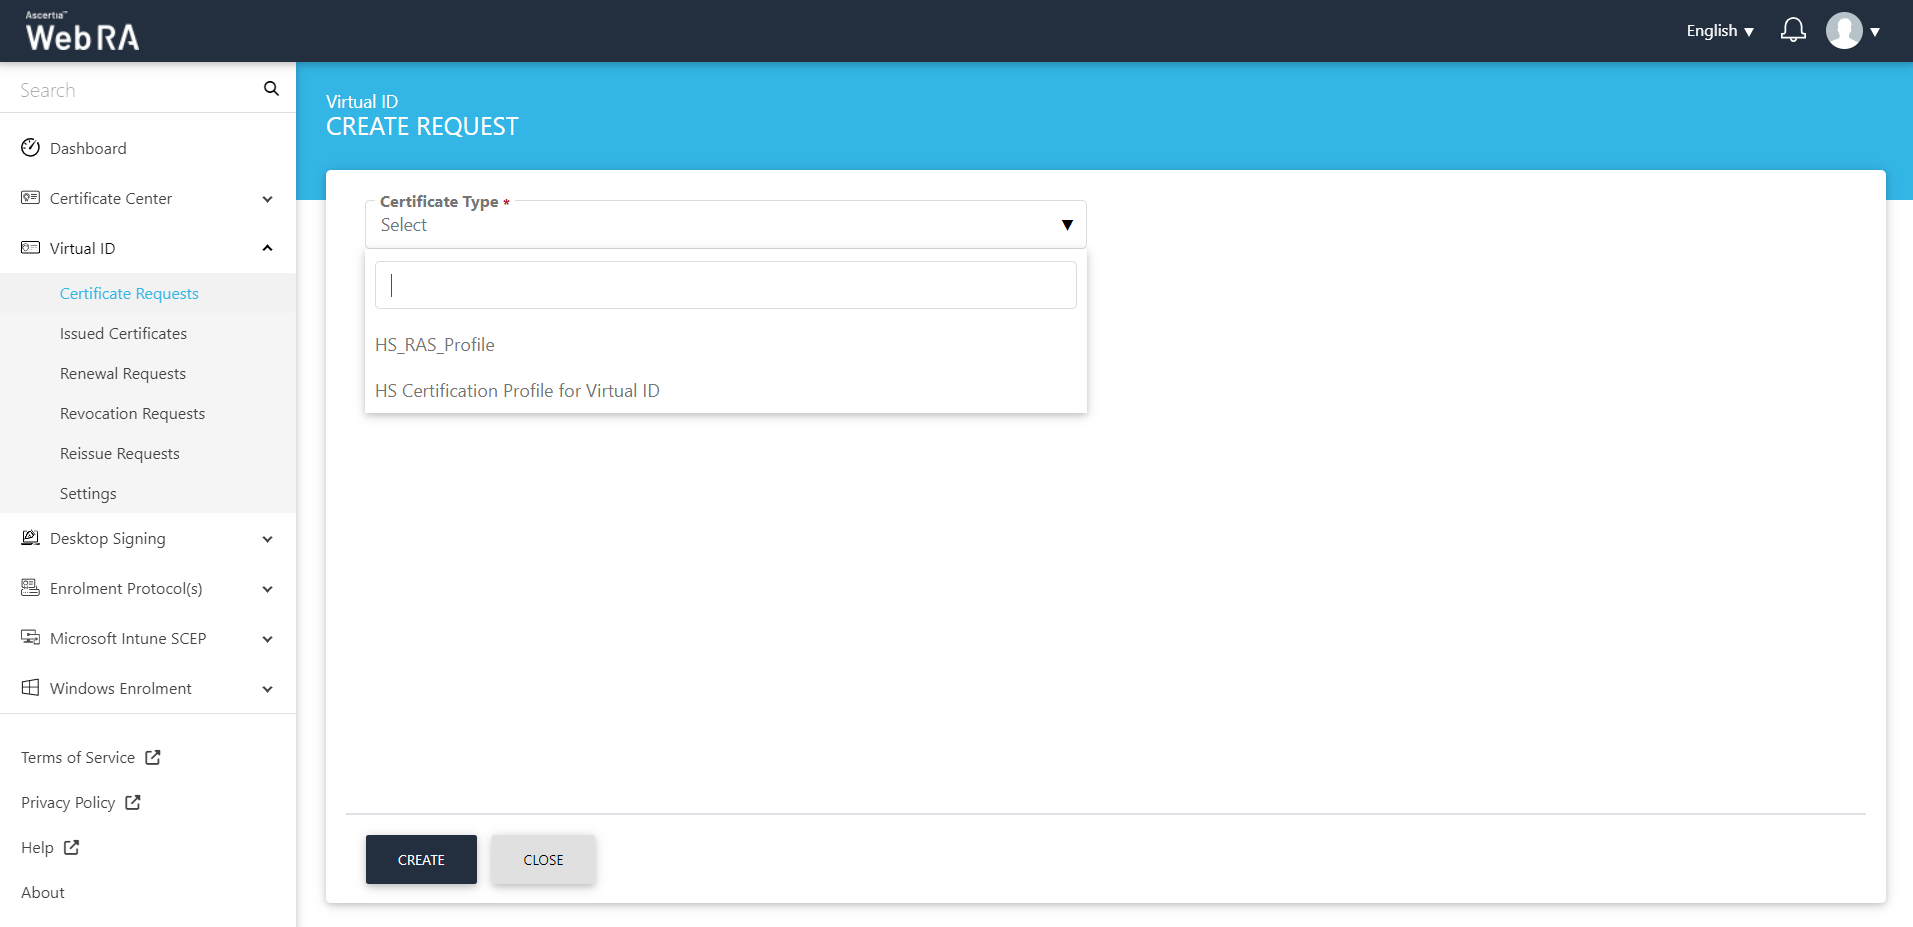Image resolution: width=1913 pixels, height=927 pixels.
Task: Go to Issued Certificates
Action: 123,334
